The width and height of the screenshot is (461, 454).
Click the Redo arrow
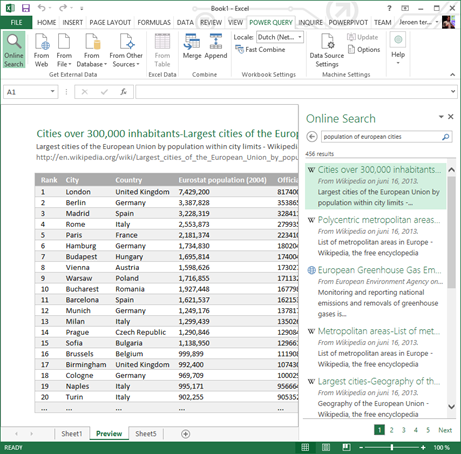click(x=63, y=8)
